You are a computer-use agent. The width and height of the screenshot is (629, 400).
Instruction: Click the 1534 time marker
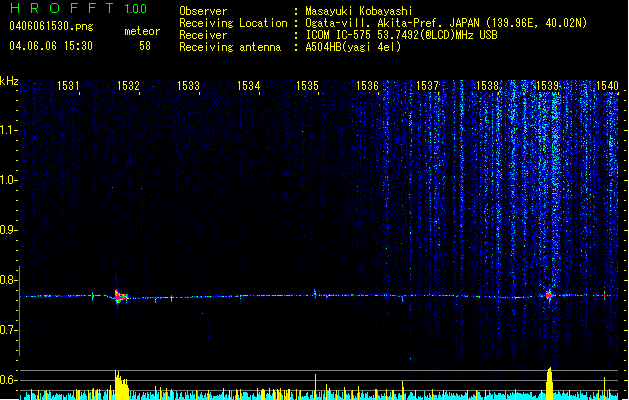(x=248, y=86)
